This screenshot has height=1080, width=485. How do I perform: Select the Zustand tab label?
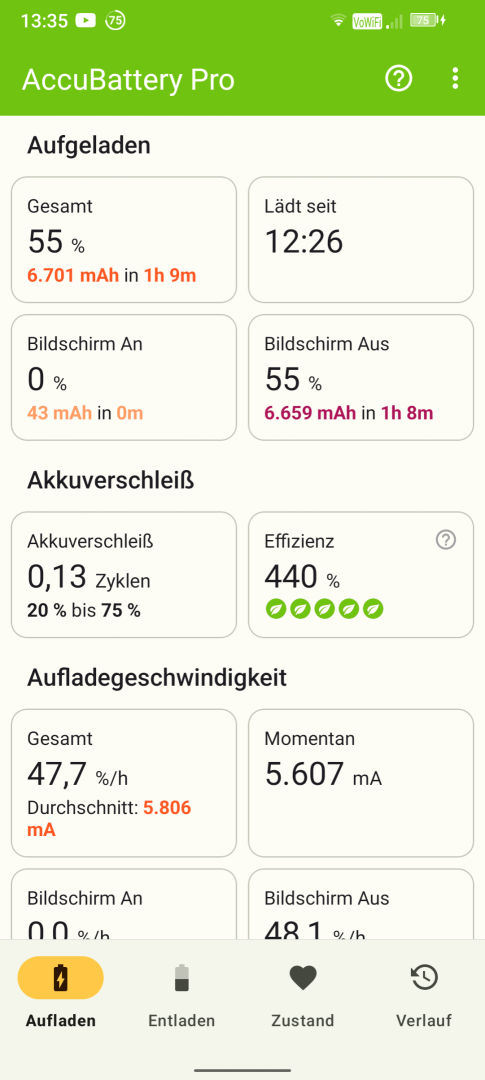pos(302,1021)
